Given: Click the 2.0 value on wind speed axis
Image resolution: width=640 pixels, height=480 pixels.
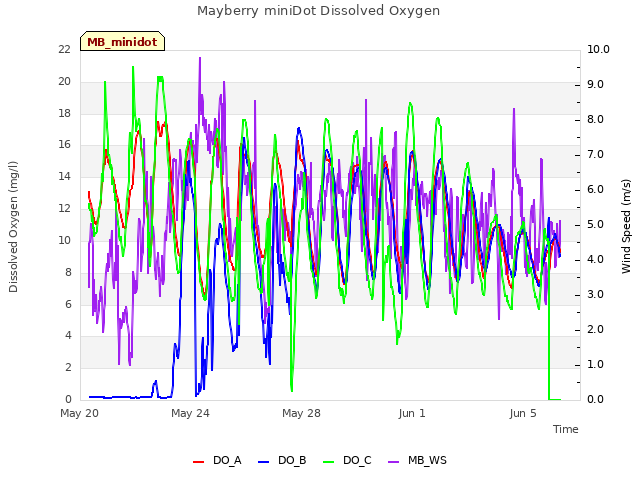Looking at the screenshot, I should point(595,329).
